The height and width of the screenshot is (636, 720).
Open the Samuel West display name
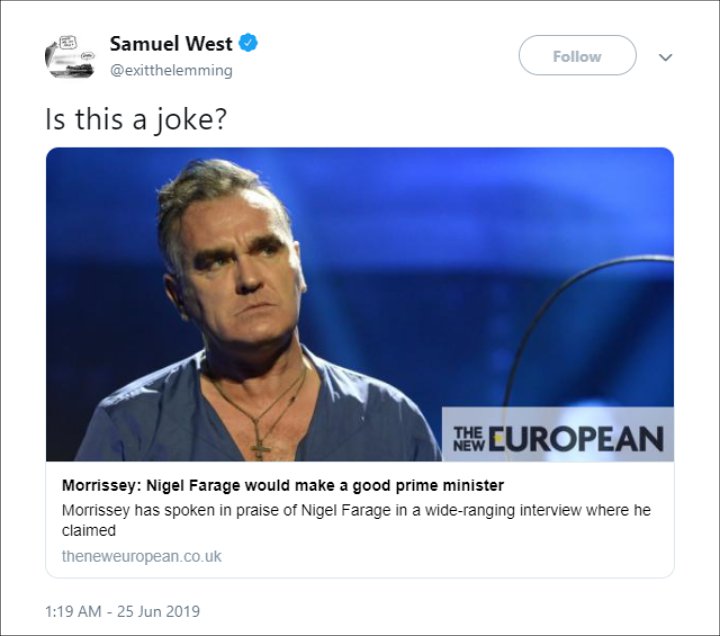coord(171,44)
